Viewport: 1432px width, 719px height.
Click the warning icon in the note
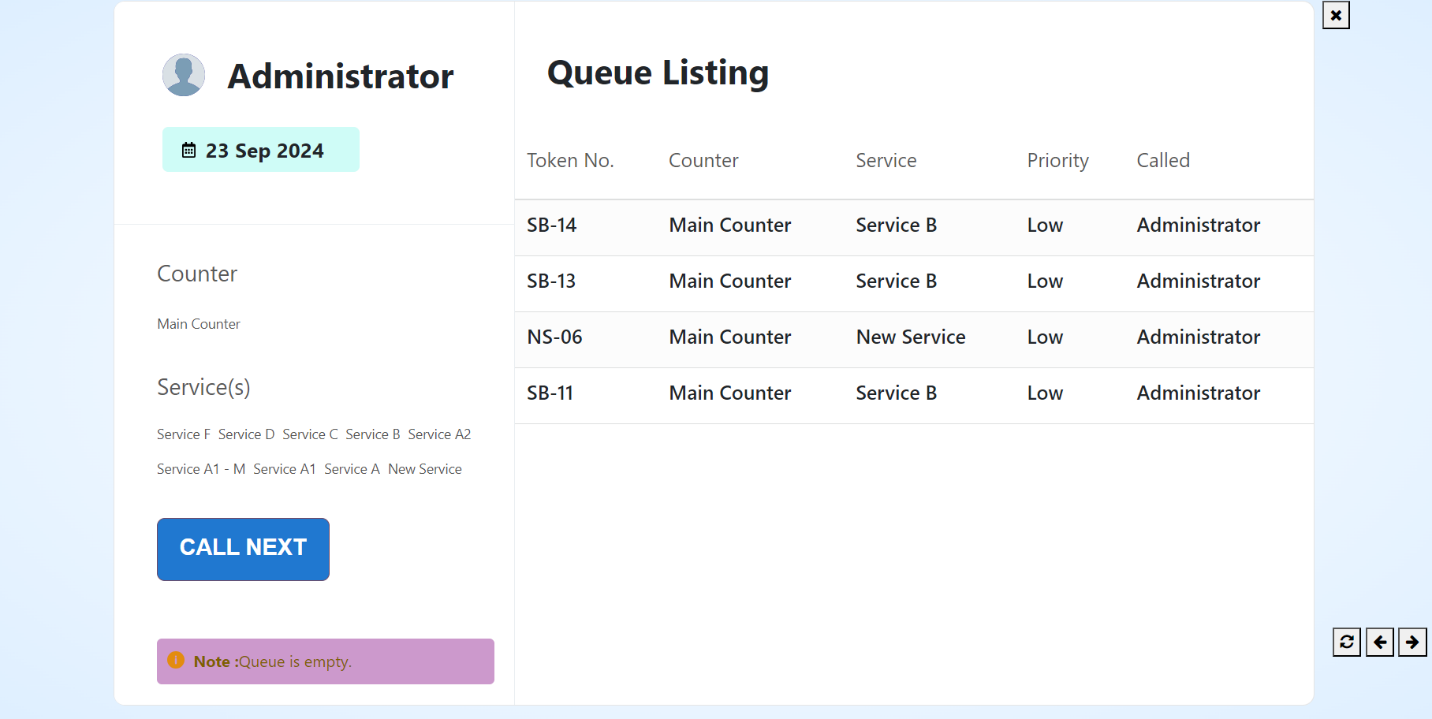(x=176, y=661)
